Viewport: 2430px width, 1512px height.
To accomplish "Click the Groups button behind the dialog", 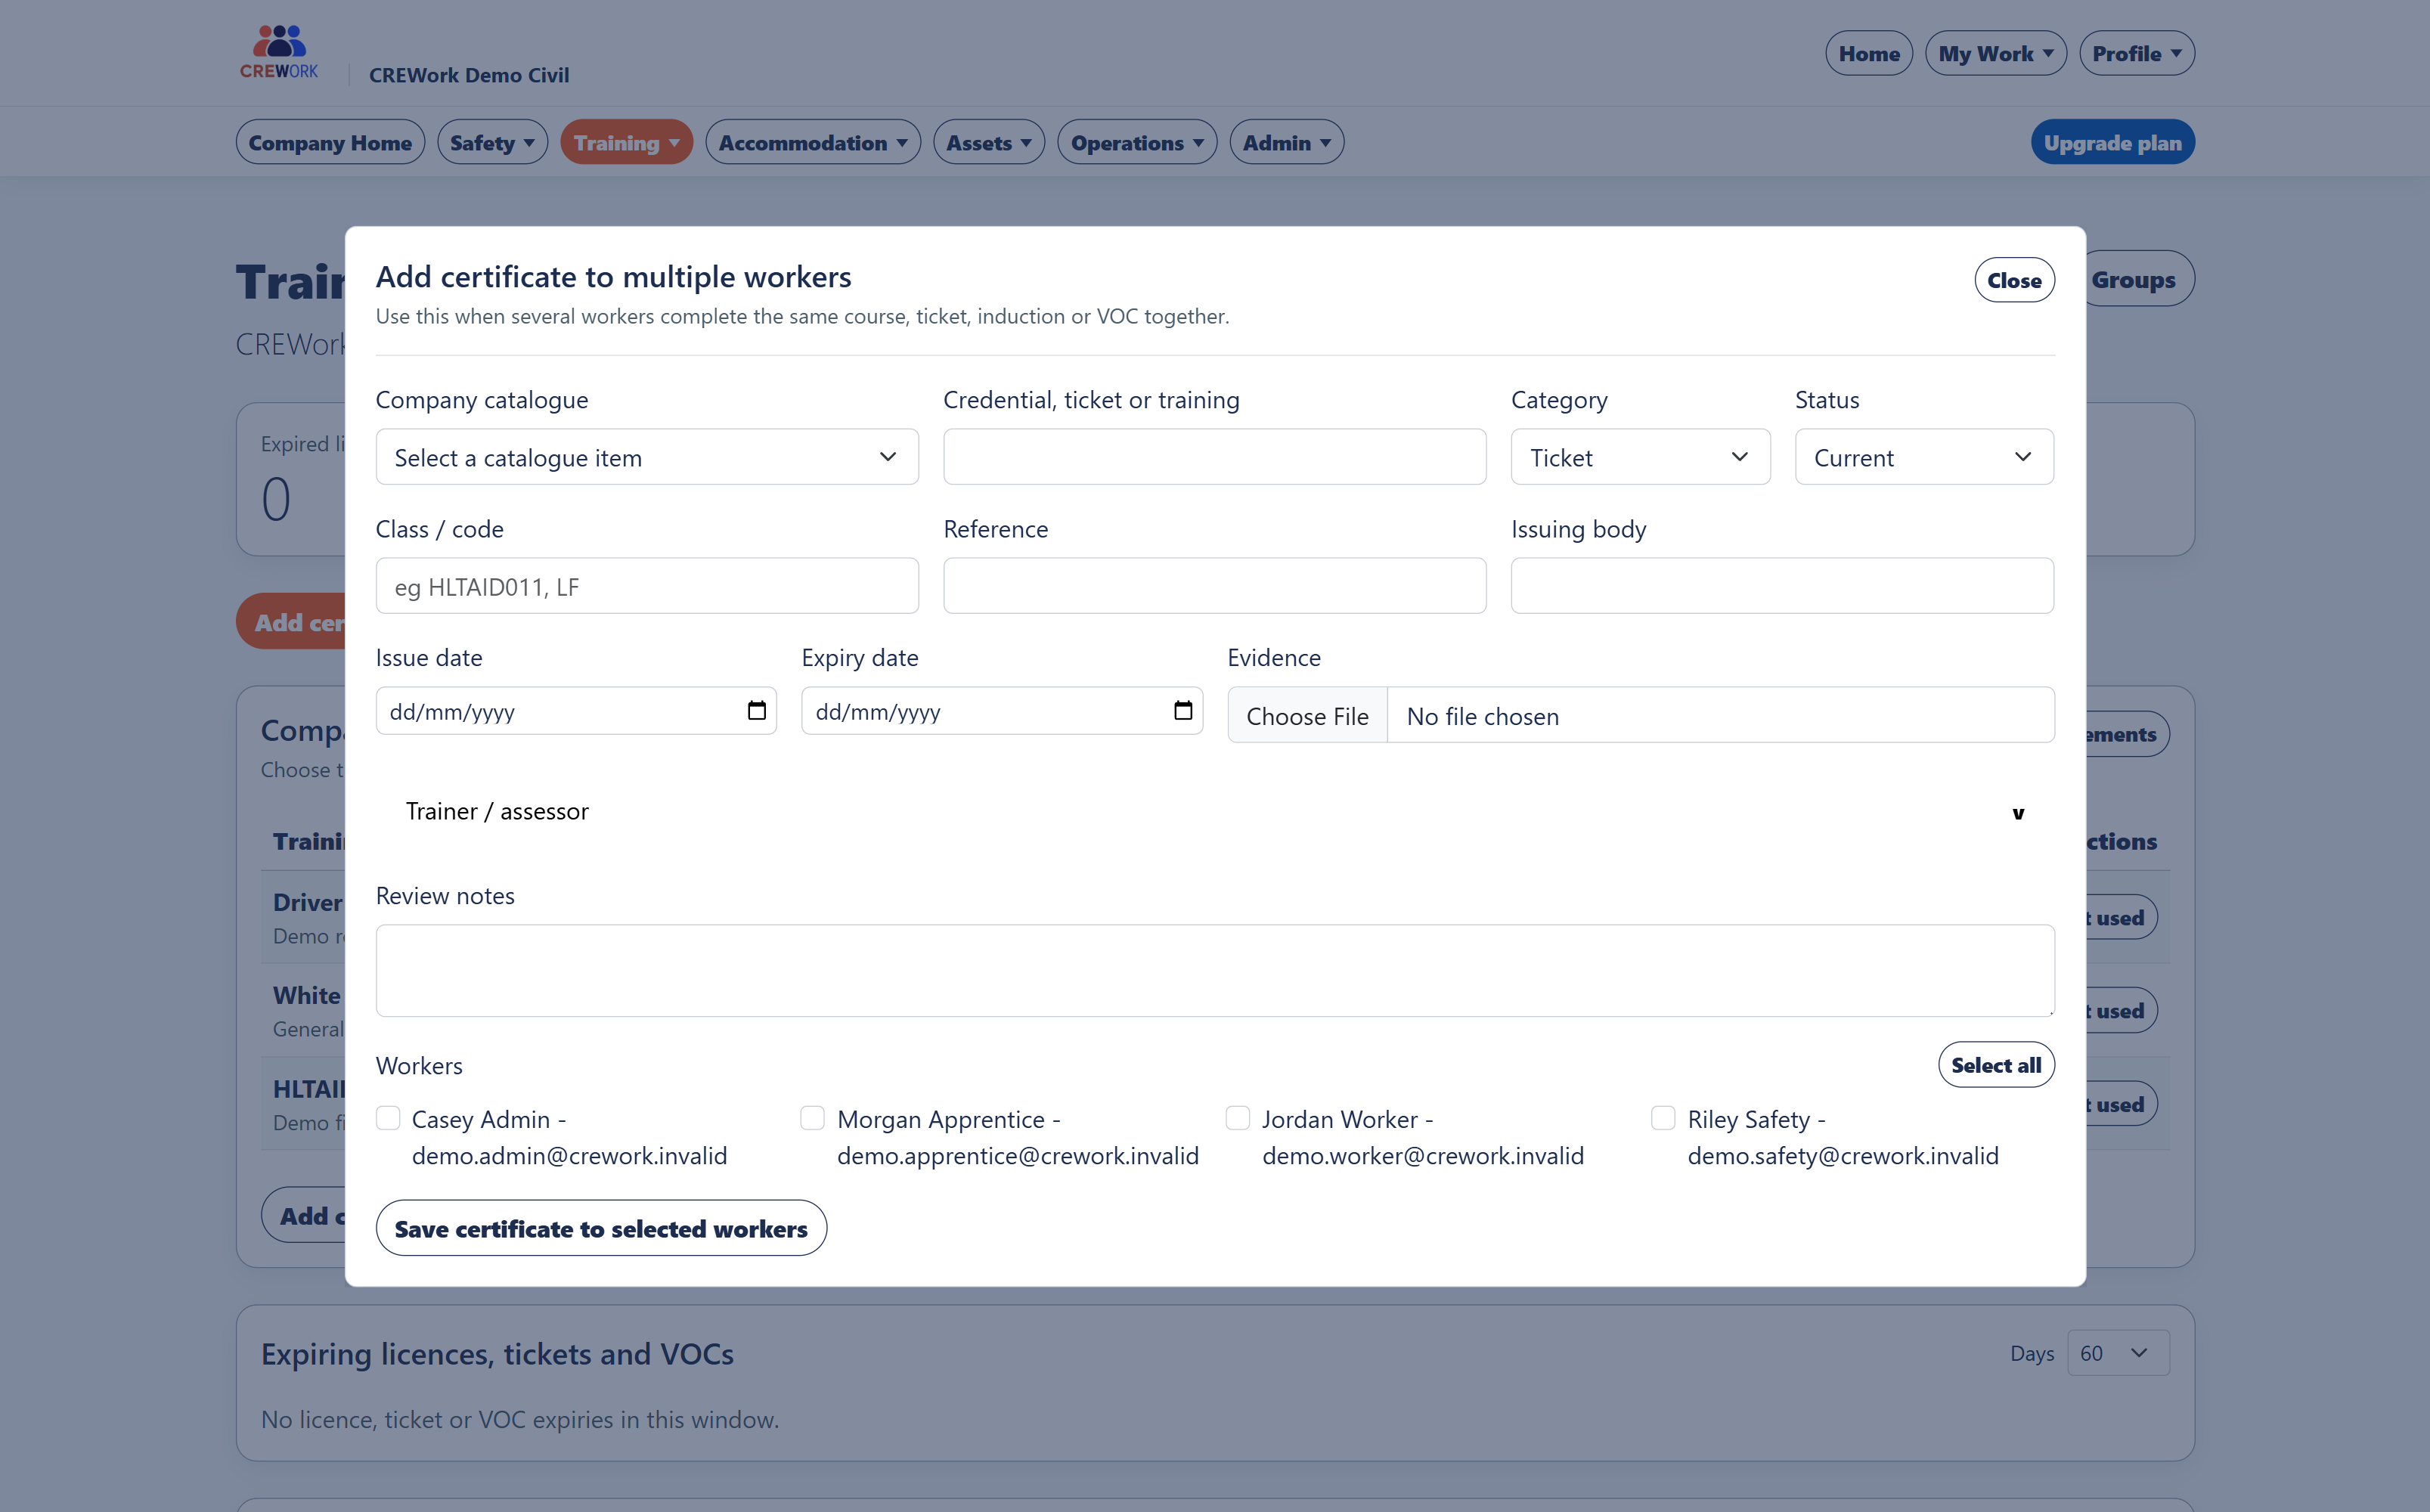I will (x=2140, y=280).
